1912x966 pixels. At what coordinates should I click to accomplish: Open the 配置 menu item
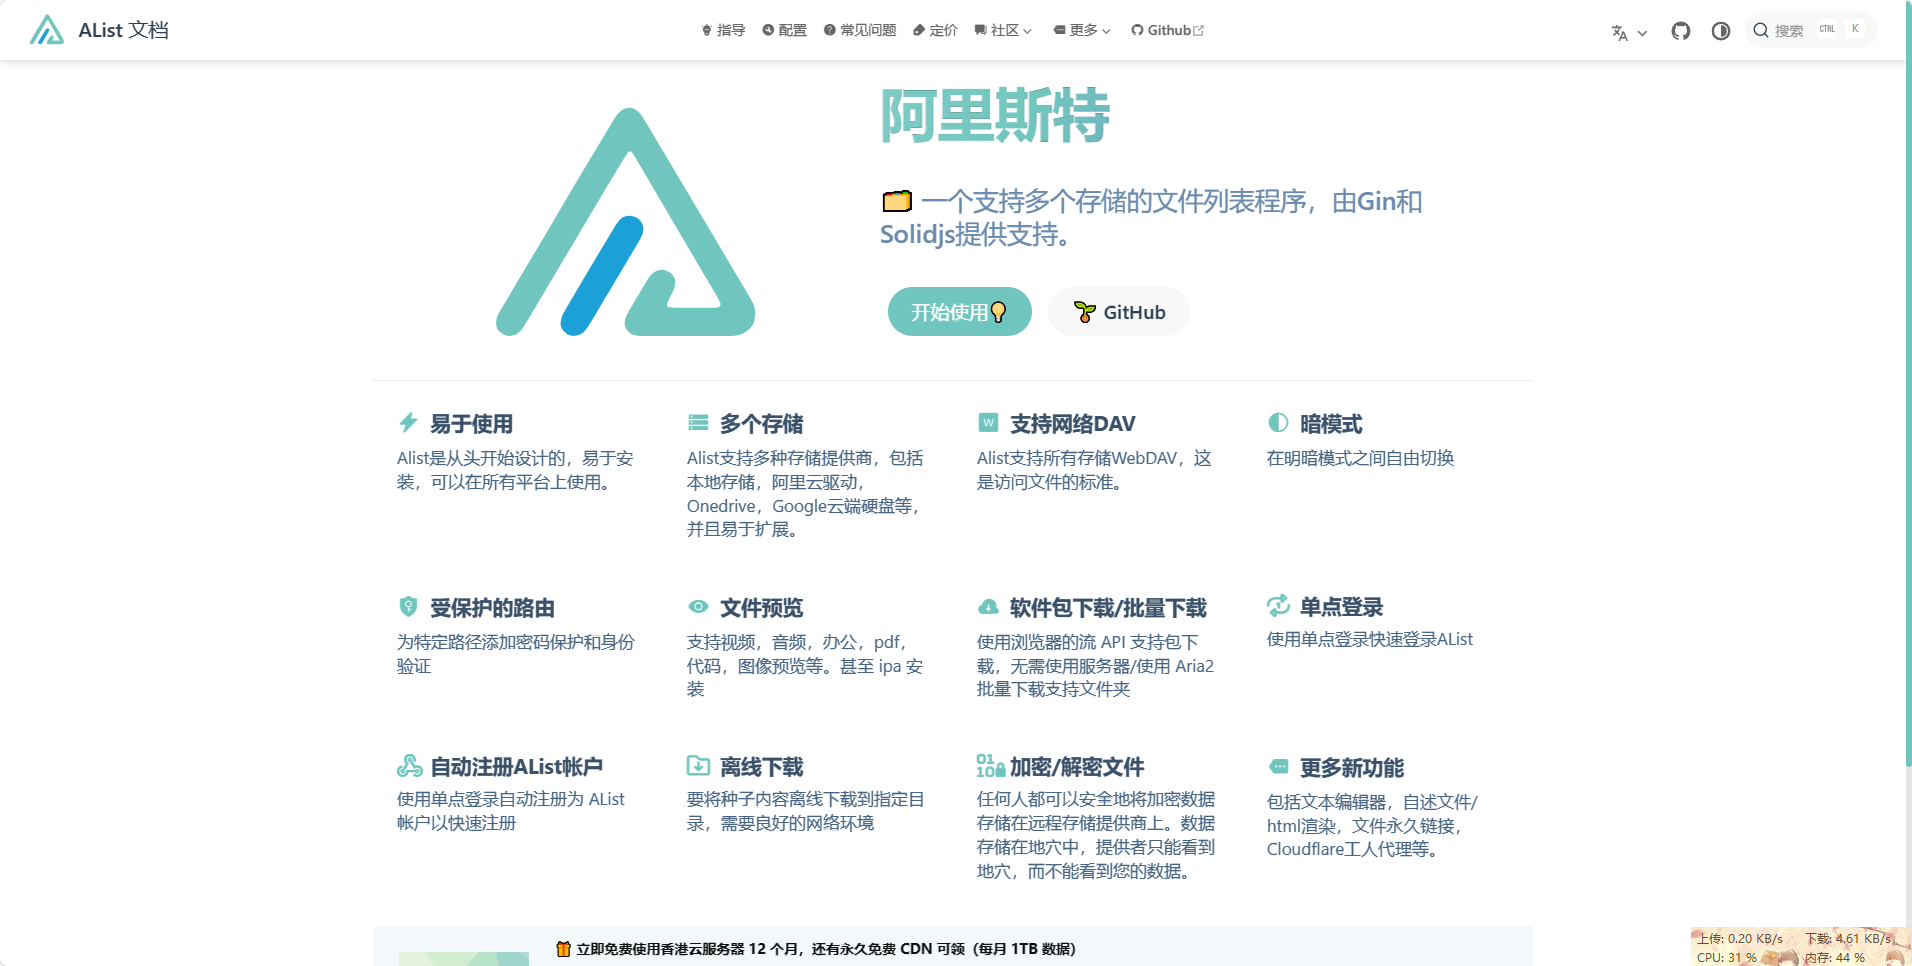point(785,30)
